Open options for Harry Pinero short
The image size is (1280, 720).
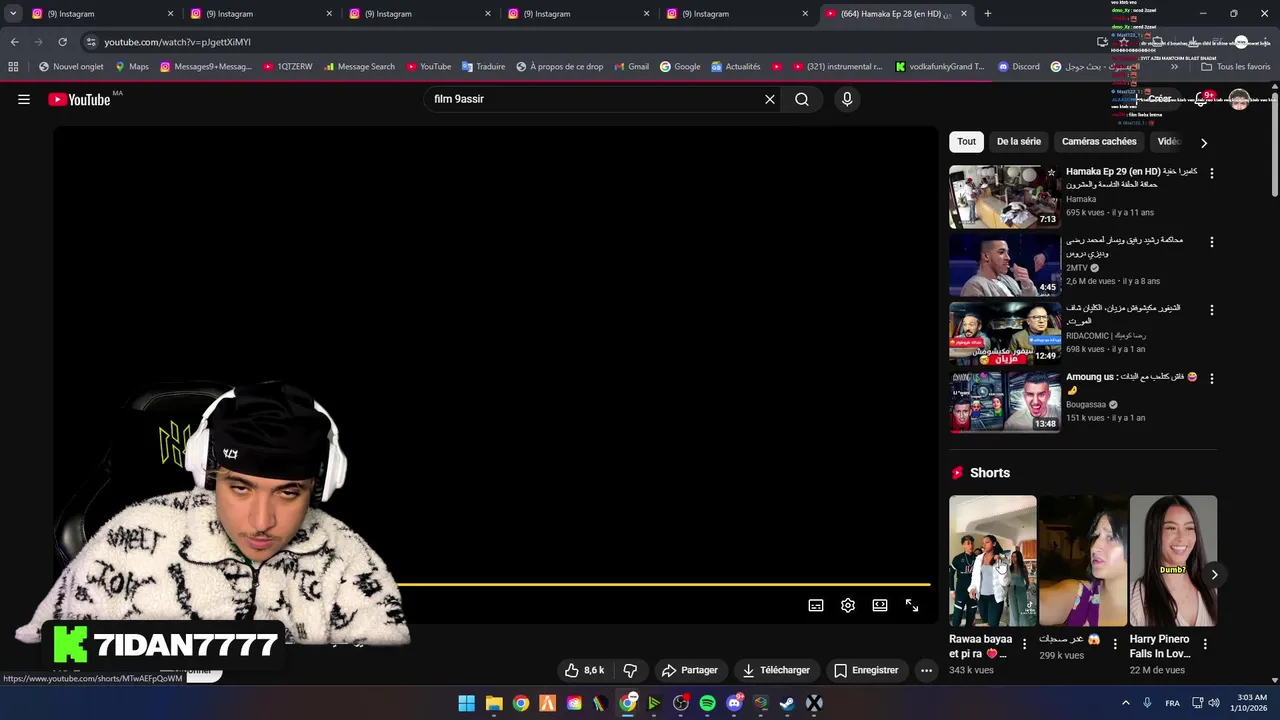(1205, 644)
